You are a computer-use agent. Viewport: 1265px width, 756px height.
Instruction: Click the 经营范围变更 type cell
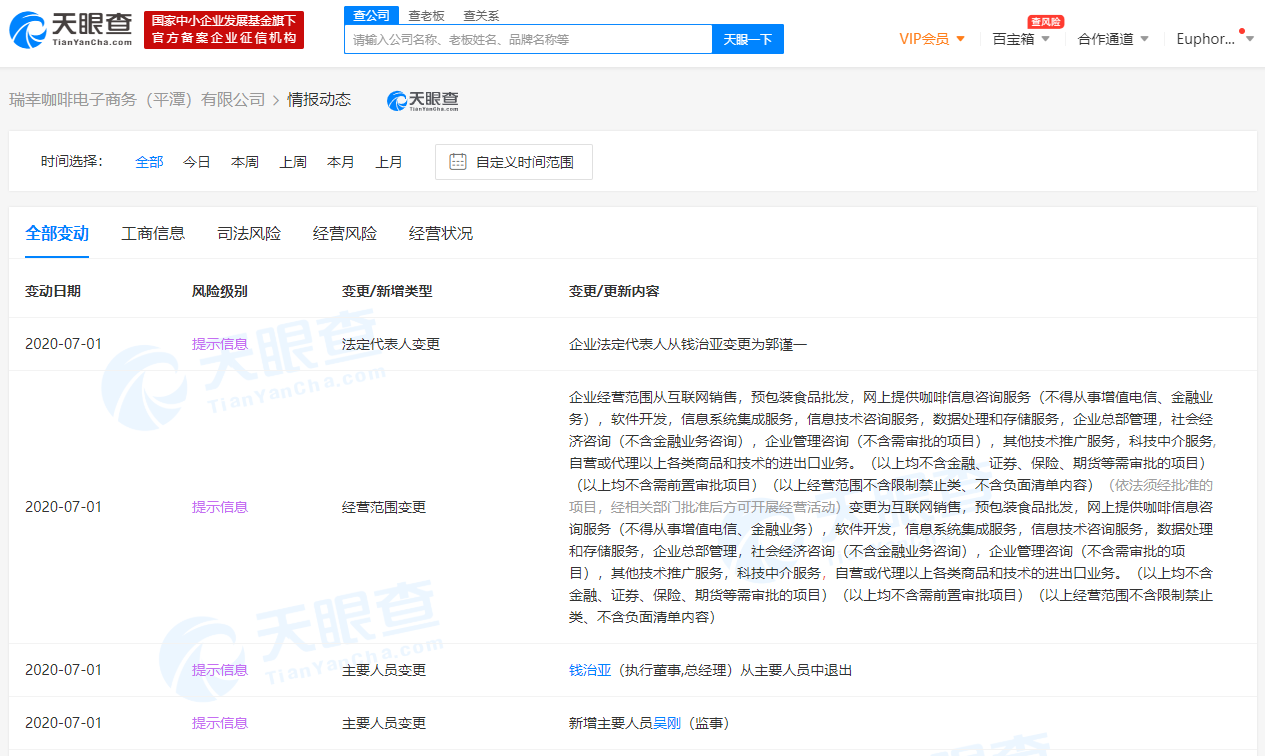(x=384, y=507)
